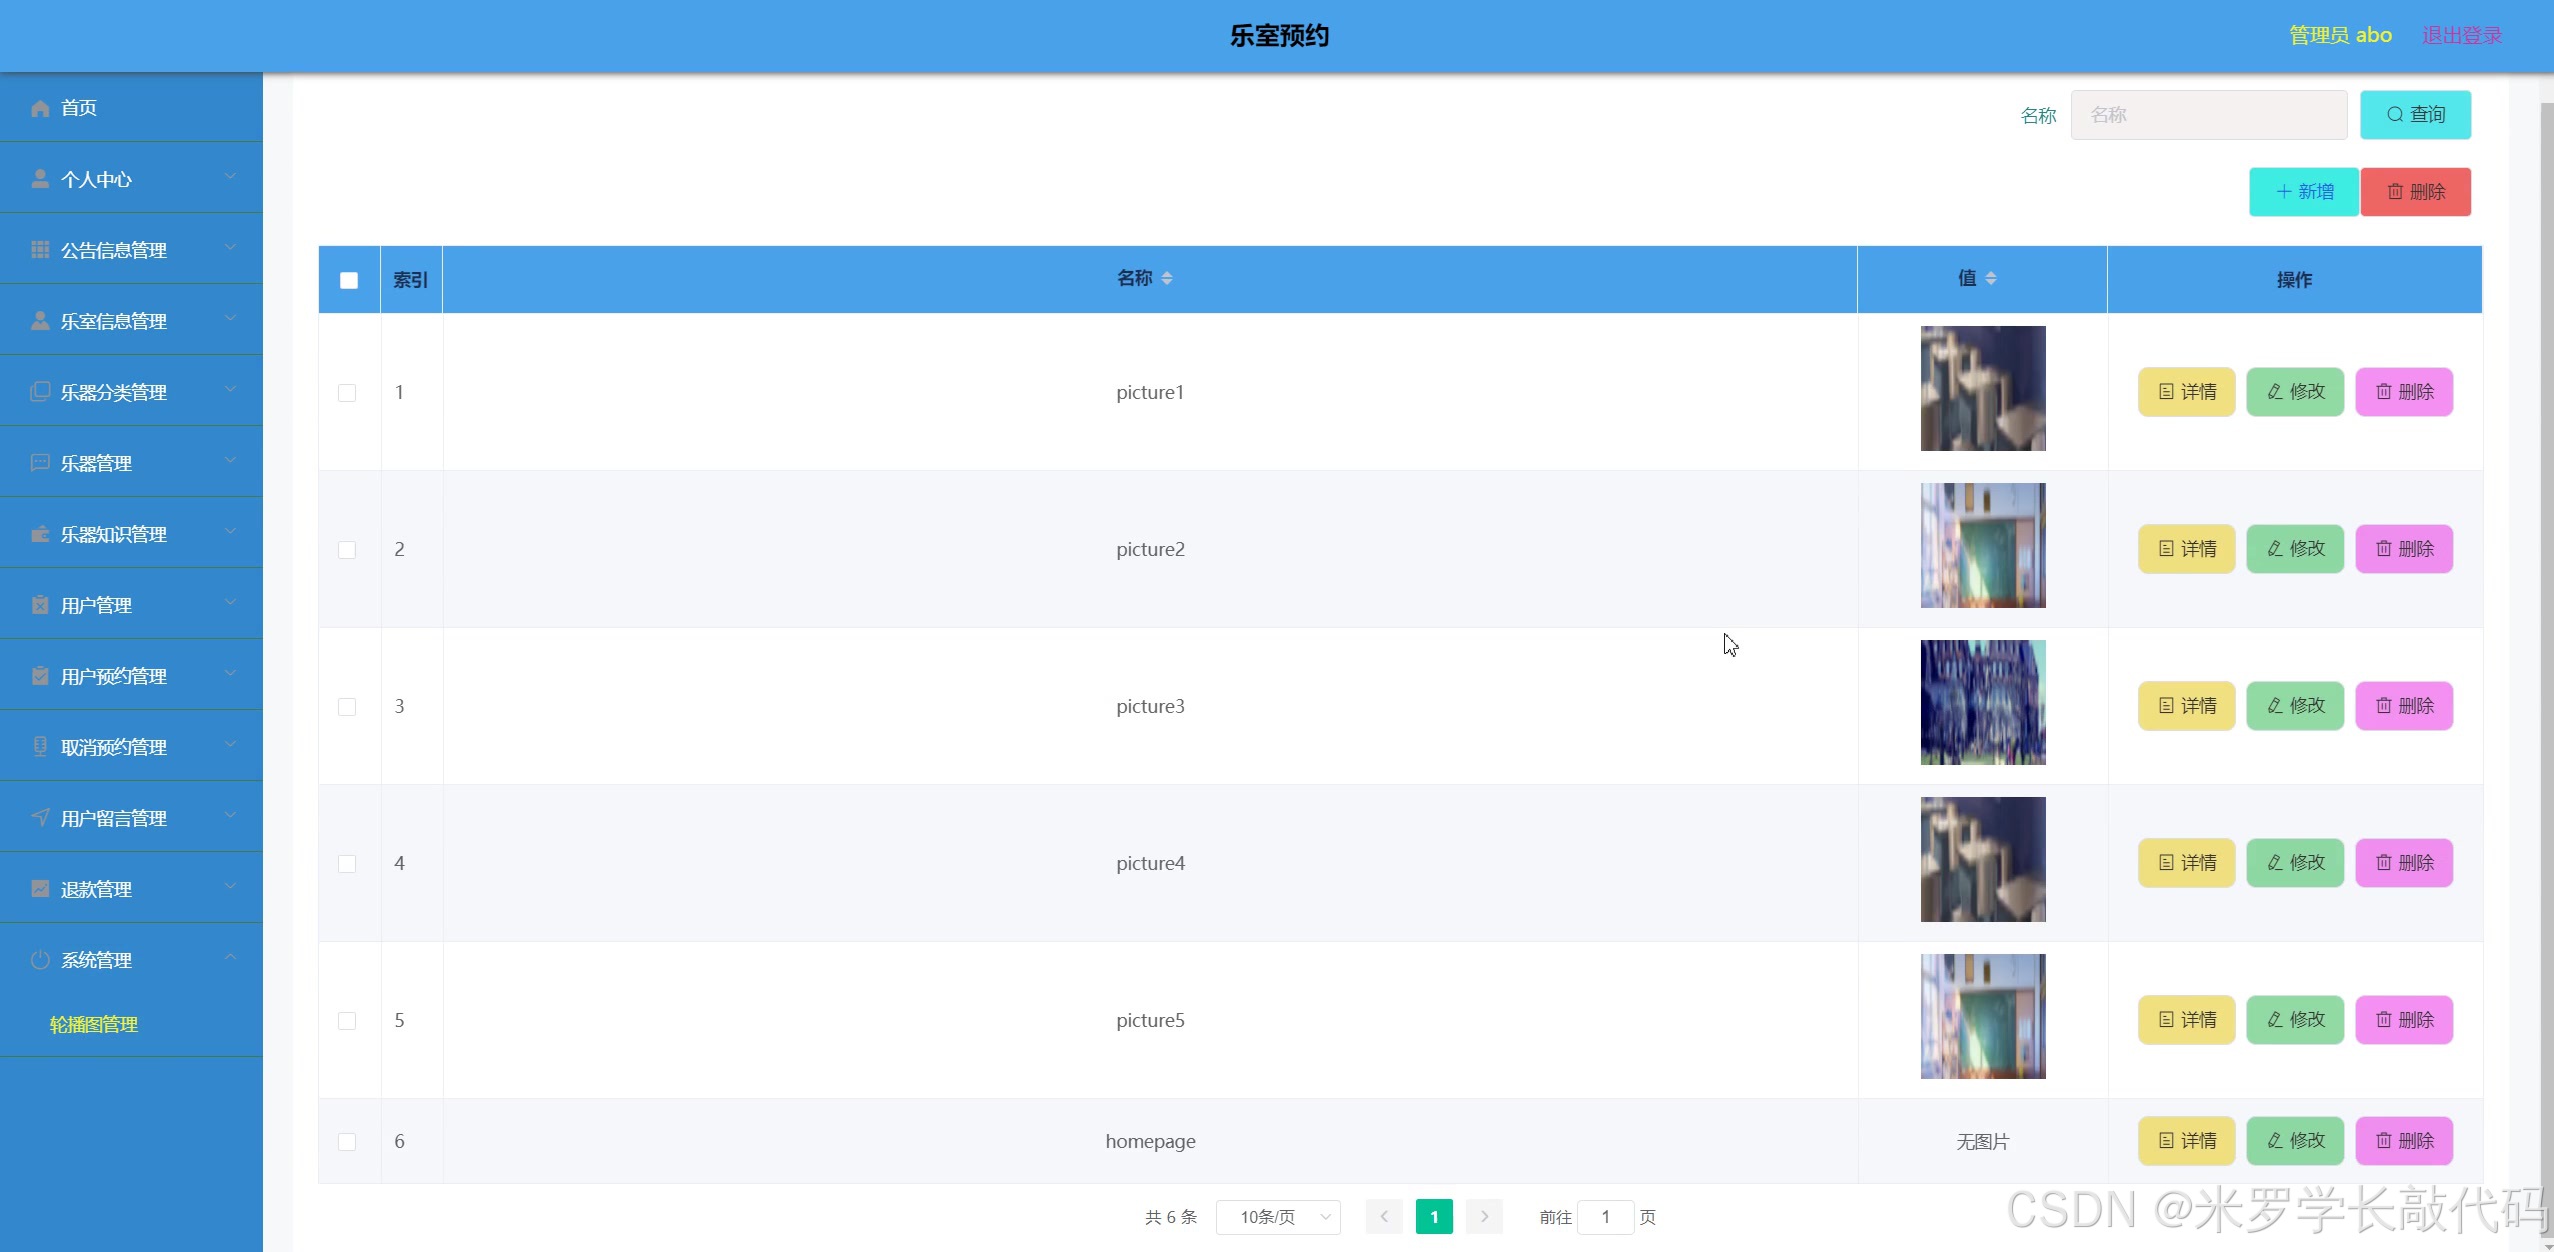Click the 新增 add button

pyautogui.click(x=2304, y=192)
